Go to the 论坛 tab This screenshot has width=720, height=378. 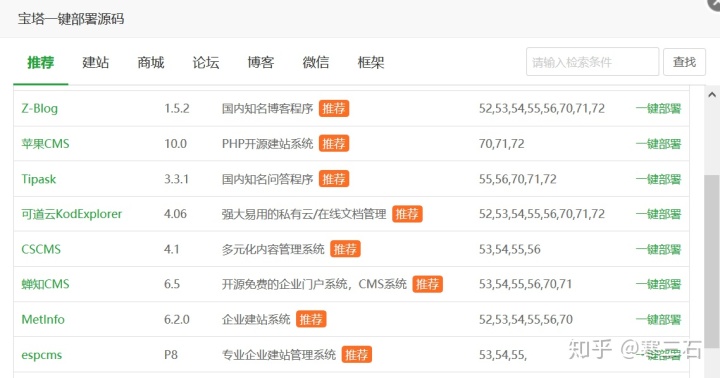point(206,62)
